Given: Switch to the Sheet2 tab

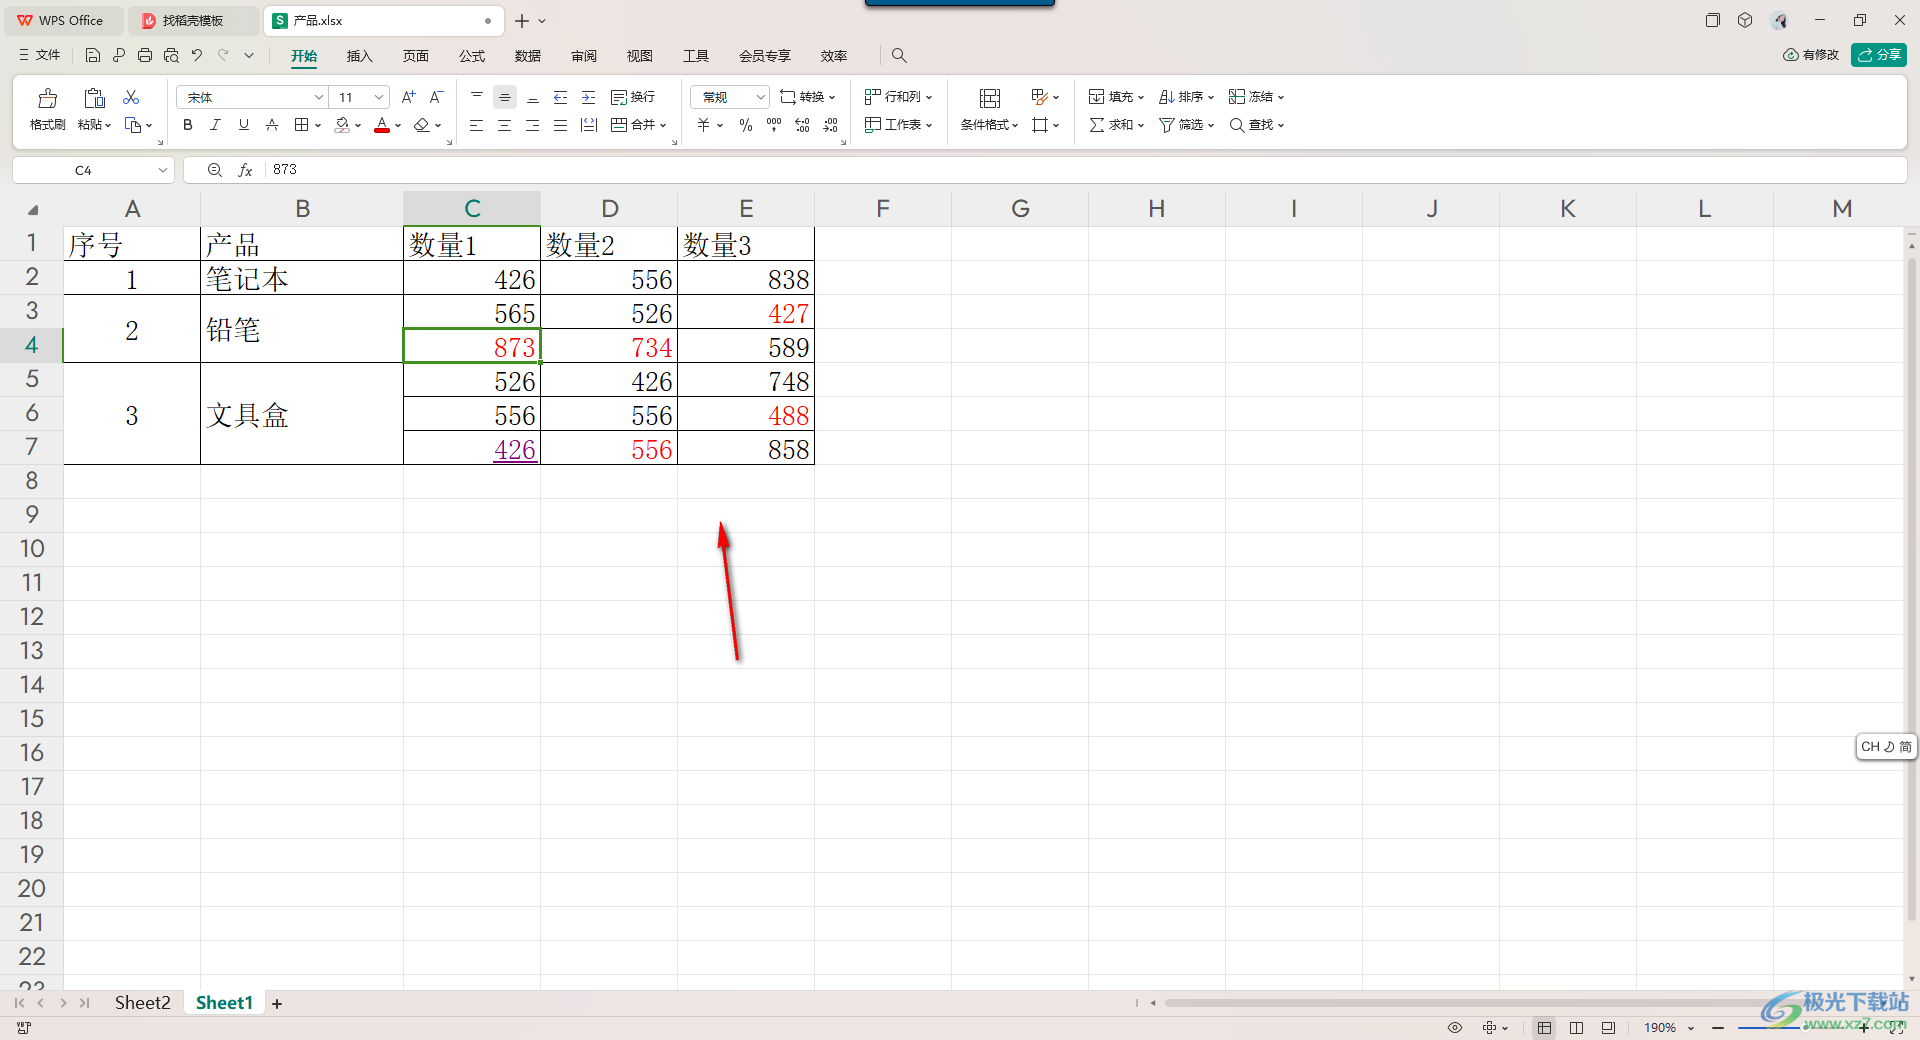Looking at the screenshot, I should click(142, 1003).
